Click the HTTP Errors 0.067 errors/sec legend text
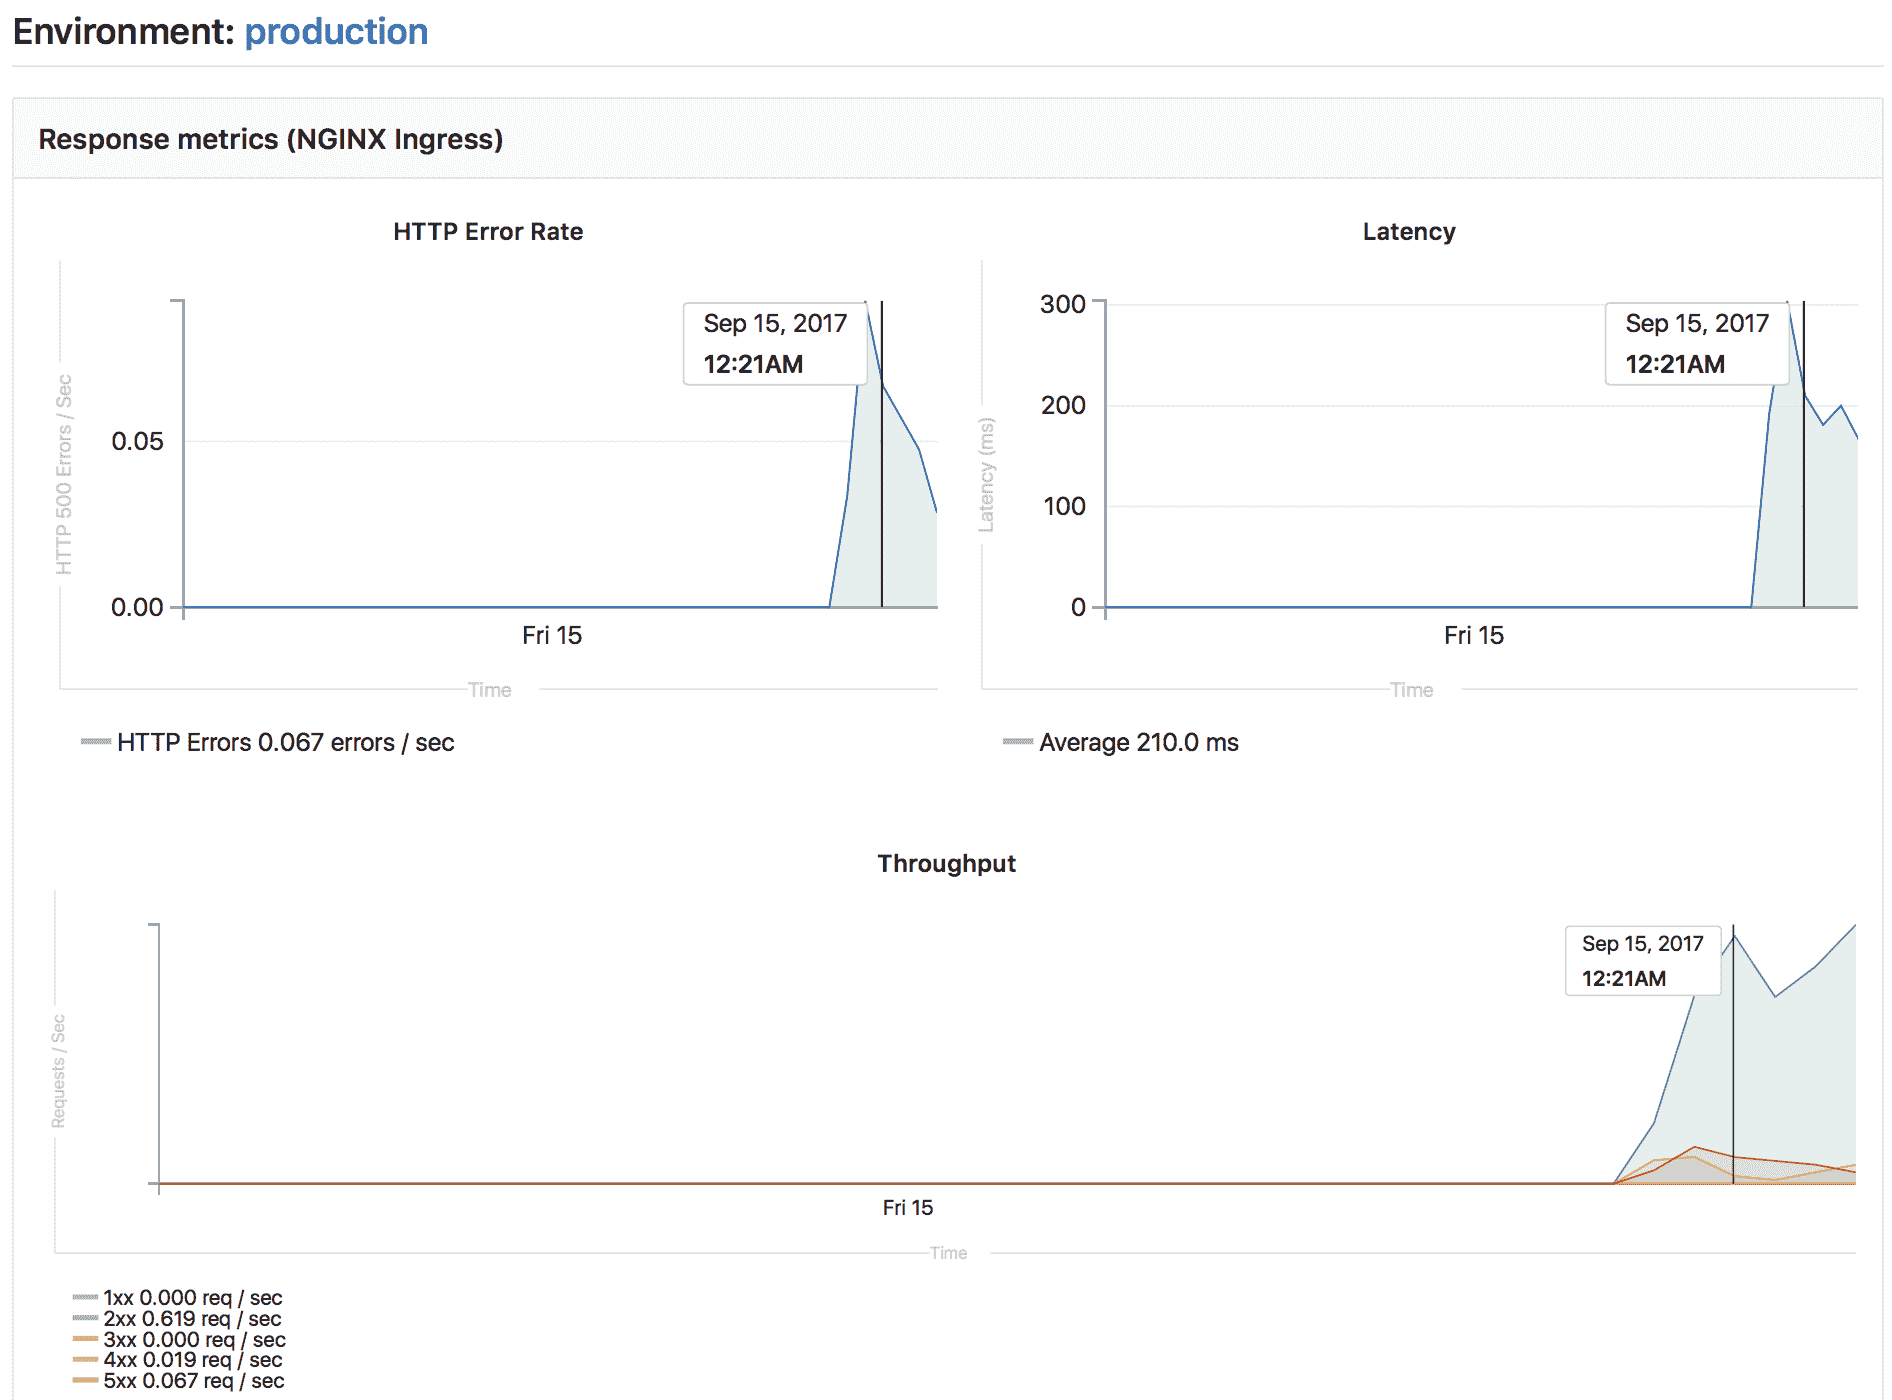The height and width of the screenshot is (1400, 1892). [x=285, y=742]
